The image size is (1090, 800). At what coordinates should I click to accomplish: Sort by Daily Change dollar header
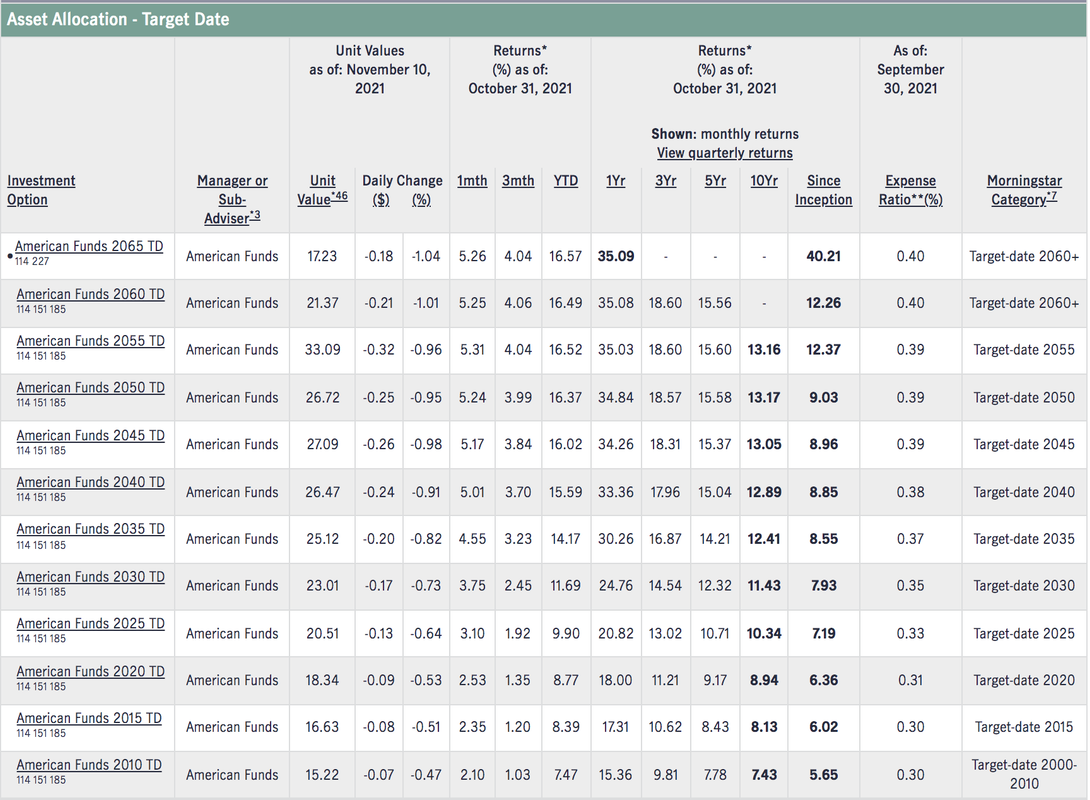coord(380,199)
